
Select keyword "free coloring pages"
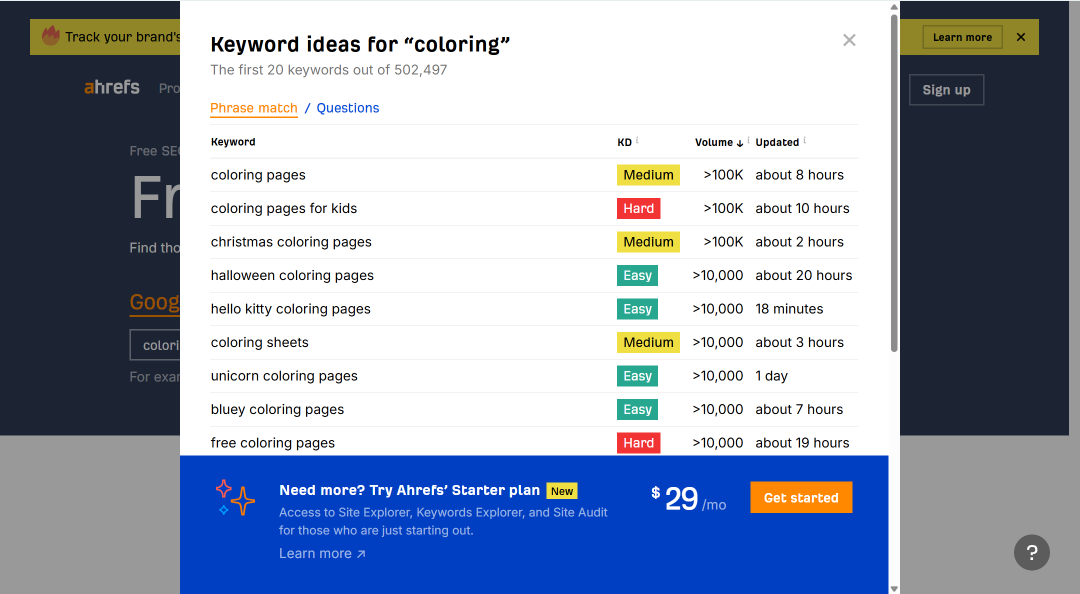(273, 443)
